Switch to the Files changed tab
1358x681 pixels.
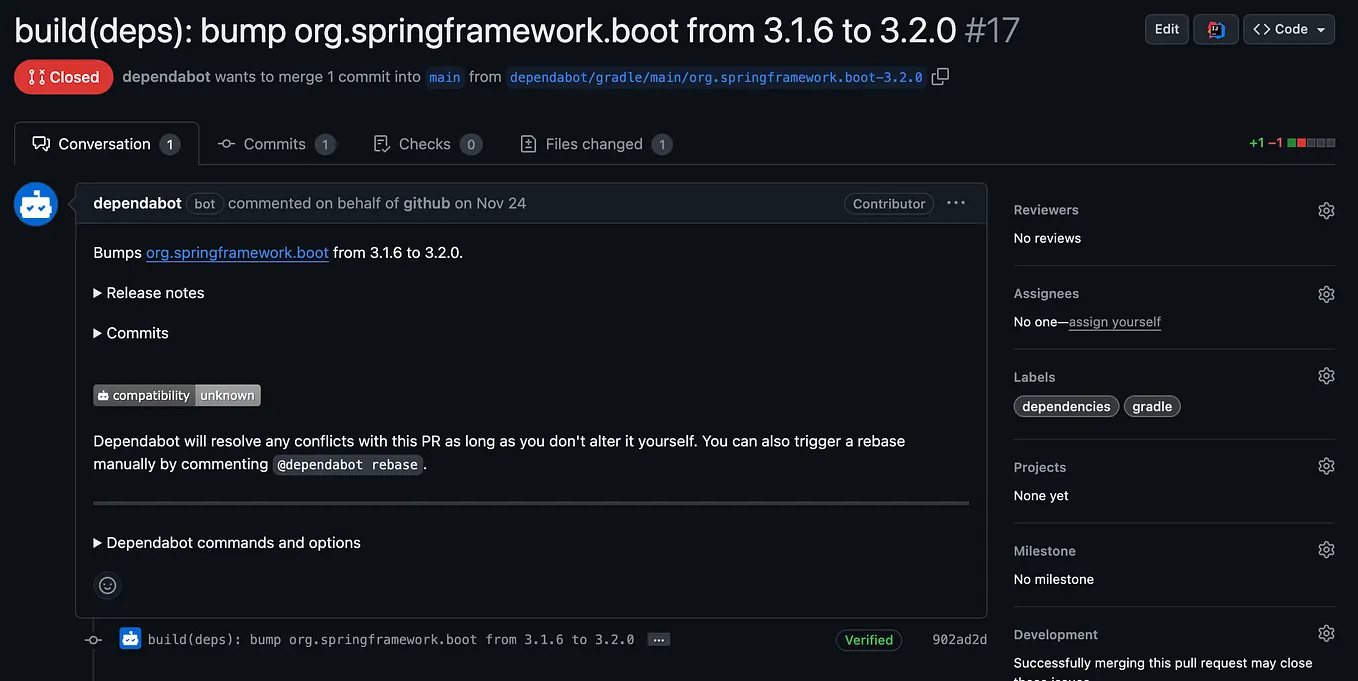click(x=595, y=143)
